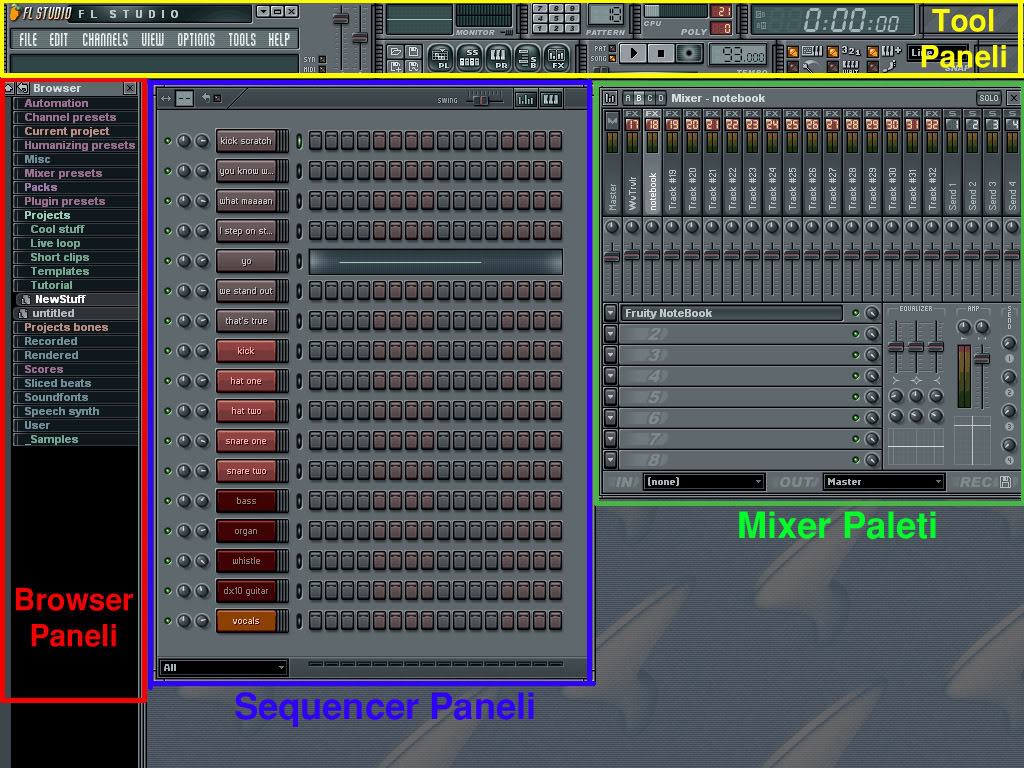Open the OPTIONS menu
Viewport: 1024px width, 768px height.
(x=196, y=40)
